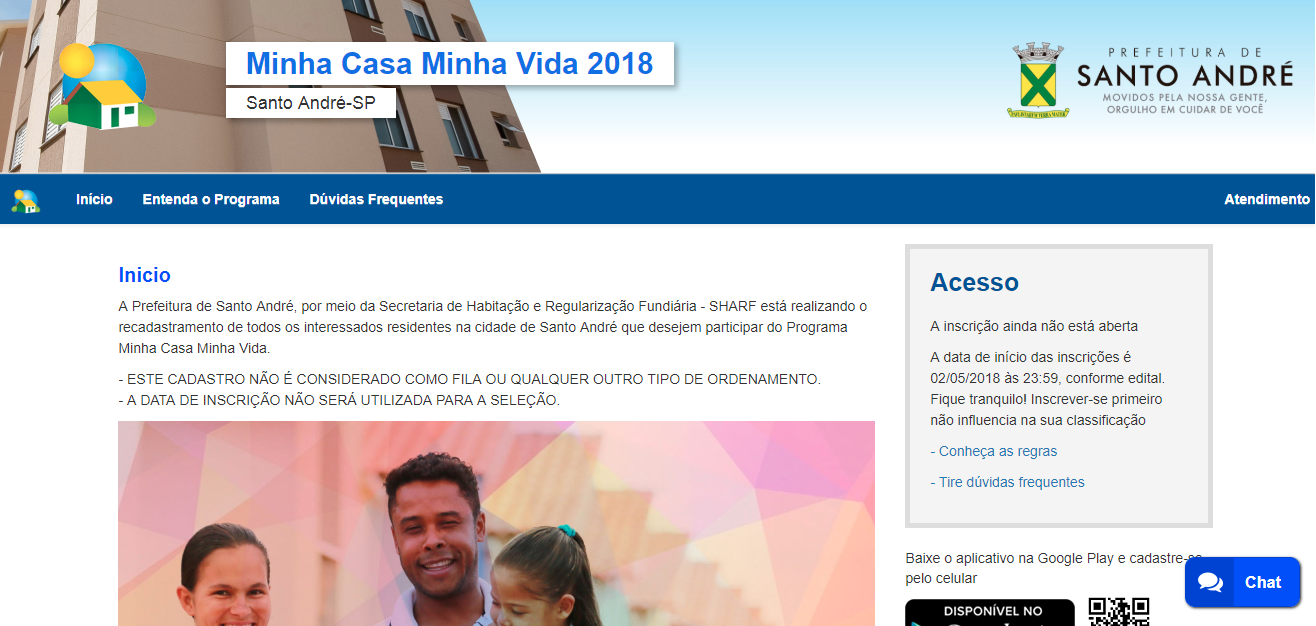Open the Atendimento menu item
Image resolution: width=1316 pixels, height=626 pixels.
tap(1266, 199)
